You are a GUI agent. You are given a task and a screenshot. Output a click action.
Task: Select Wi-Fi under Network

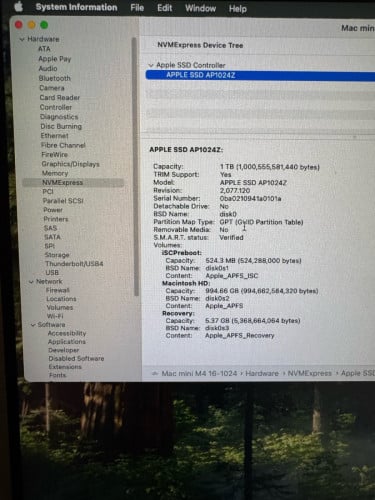tap(55, 316)
